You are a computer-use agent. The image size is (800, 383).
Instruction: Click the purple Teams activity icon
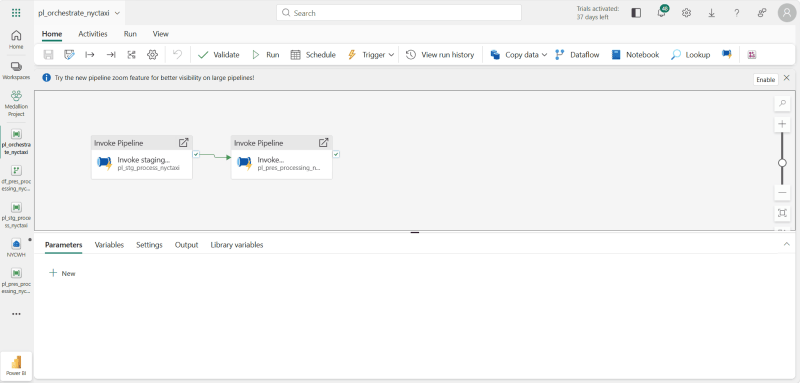752,55
